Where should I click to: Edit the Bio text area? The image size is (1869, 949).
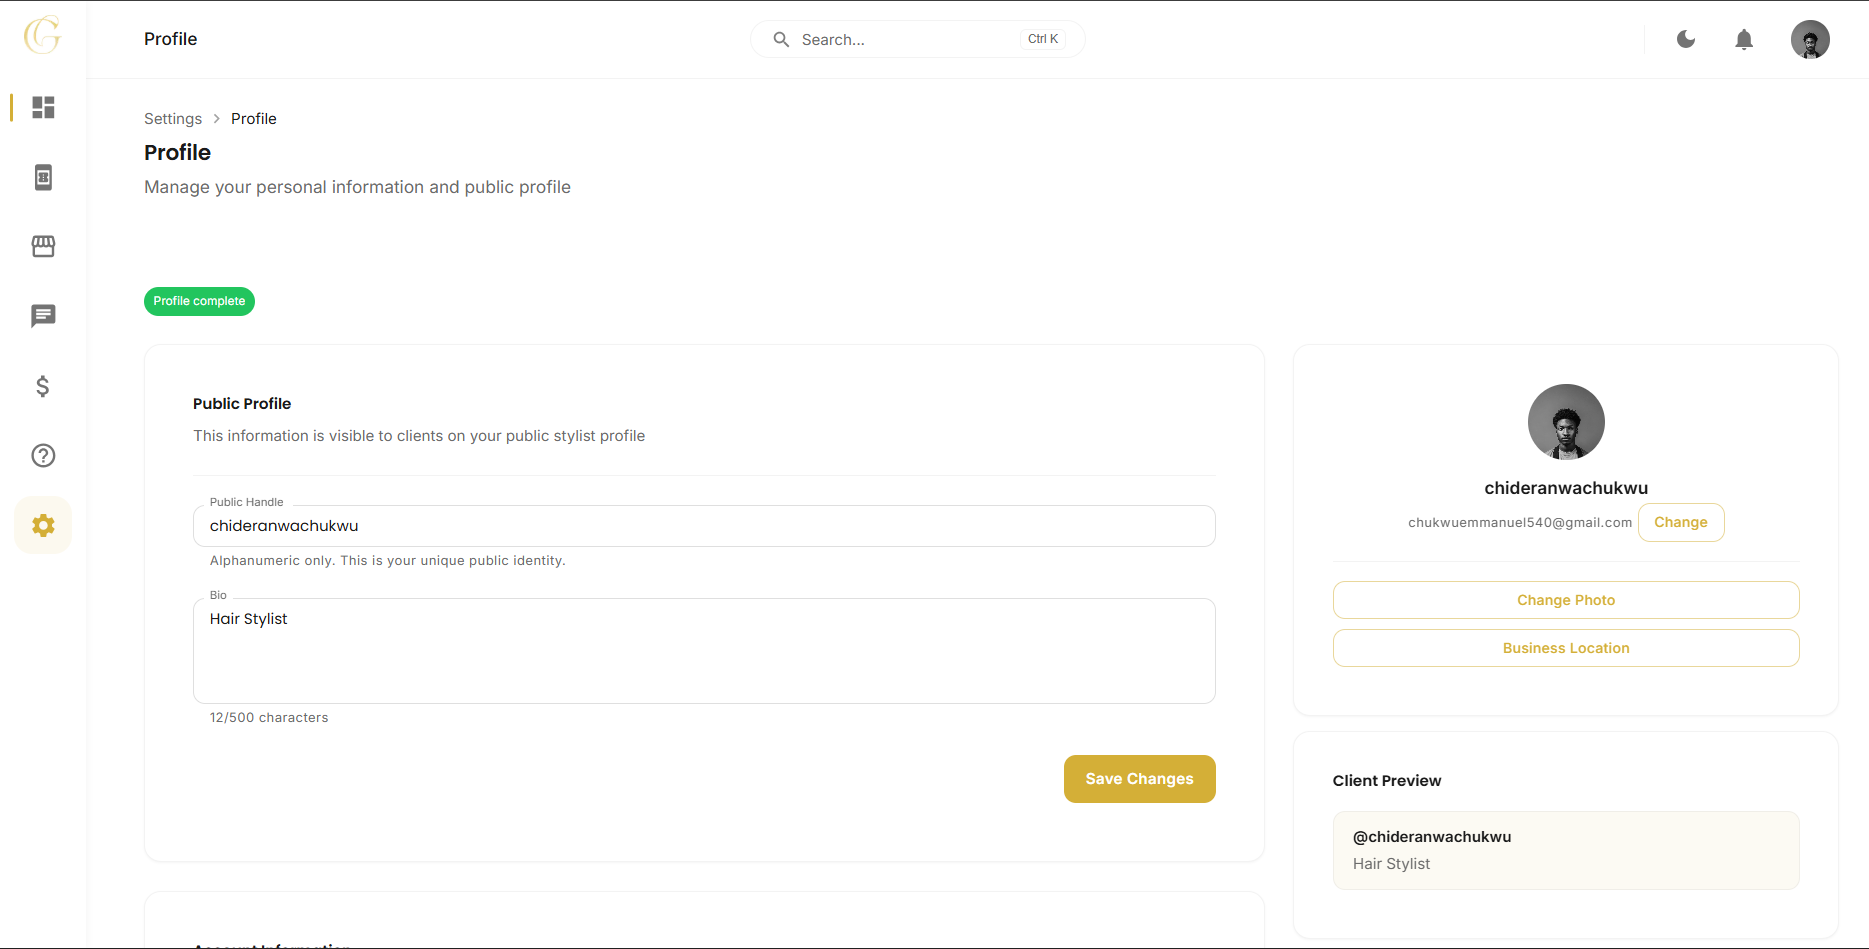click(x=704, y=651)
